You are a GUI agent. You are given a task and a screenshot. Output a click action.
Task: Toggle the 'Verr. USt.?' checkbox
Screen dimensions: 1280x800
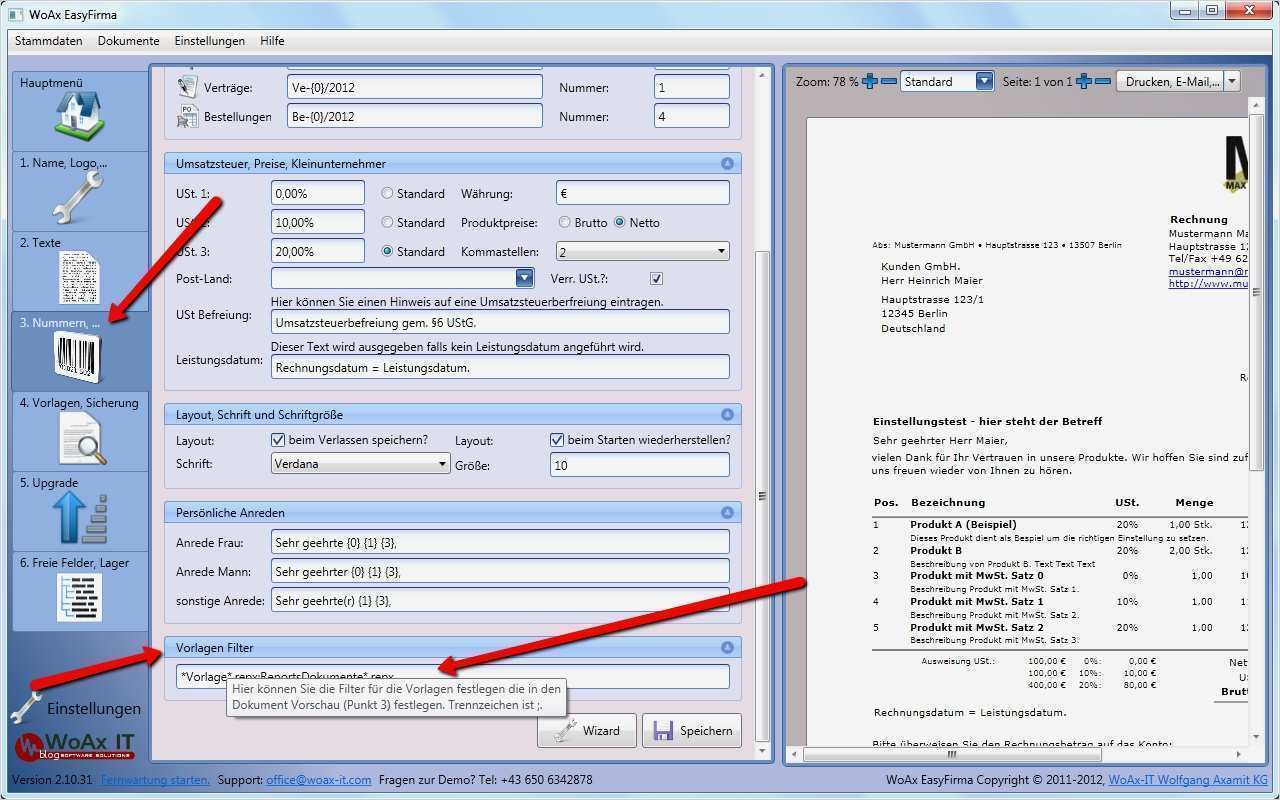(656, 278)
